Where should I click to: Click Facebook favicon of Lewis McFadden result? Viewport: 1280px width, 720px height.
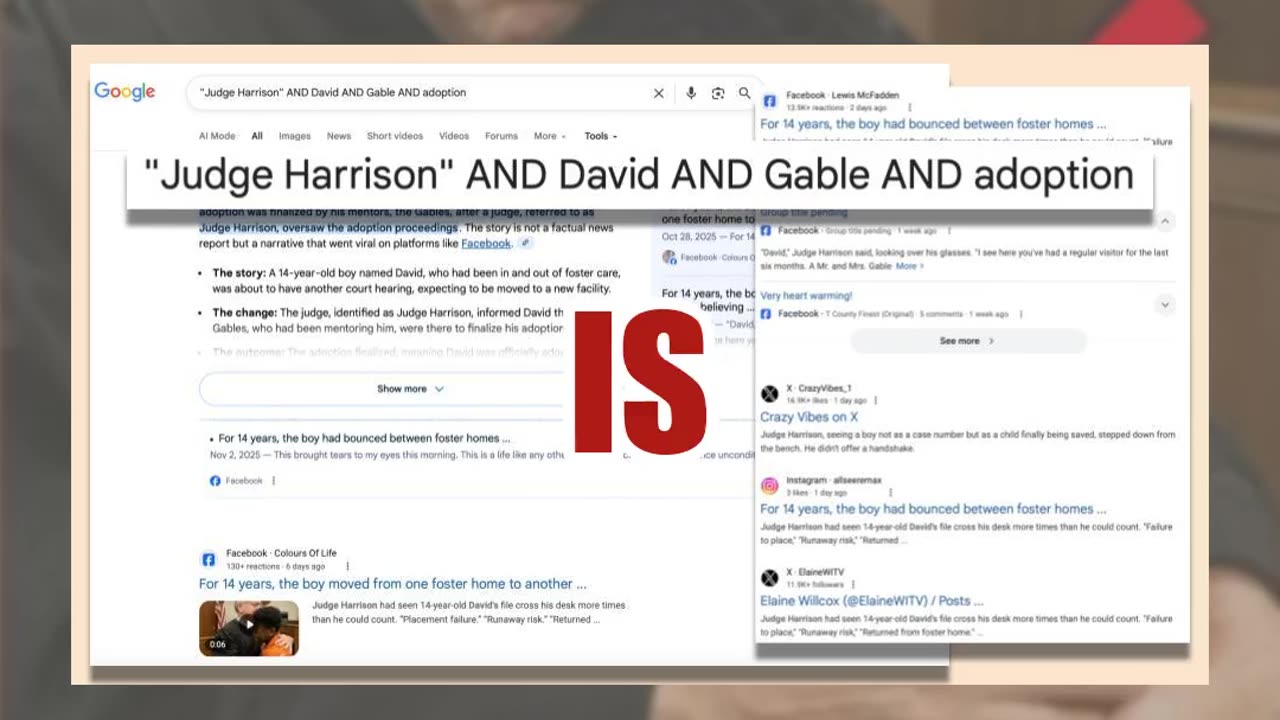click(x=769, y=101)
